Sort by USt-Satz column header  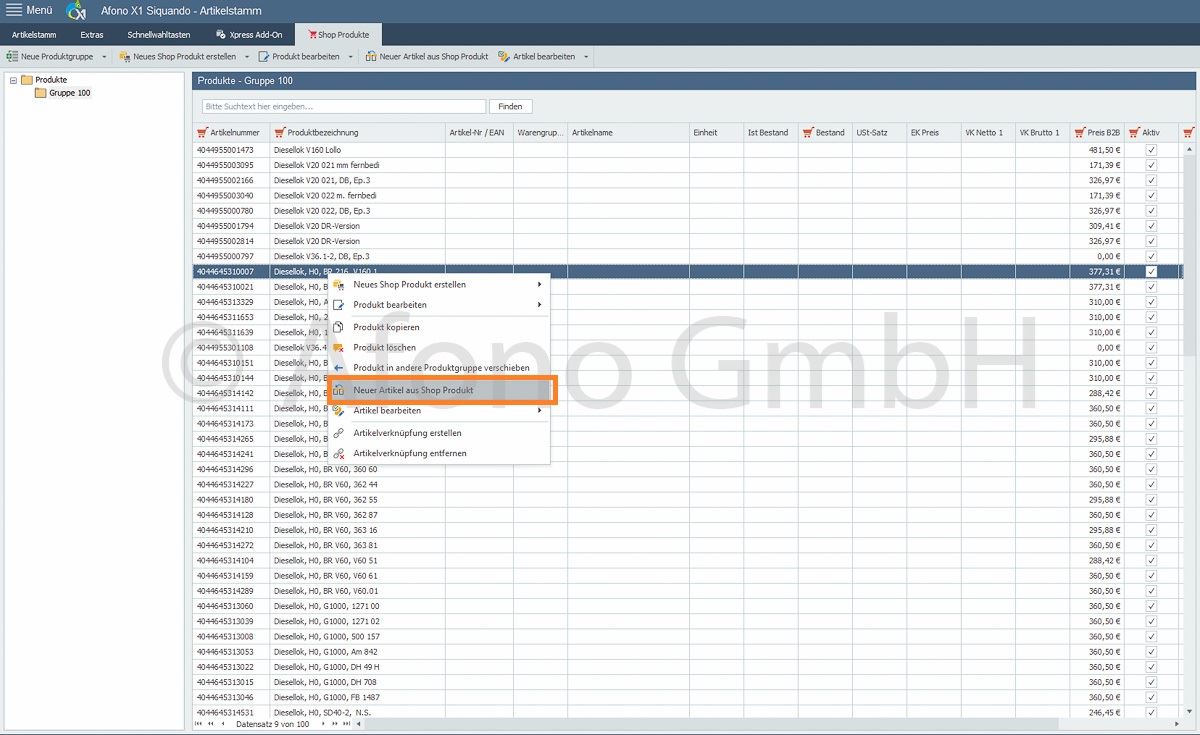coord(879,132)
